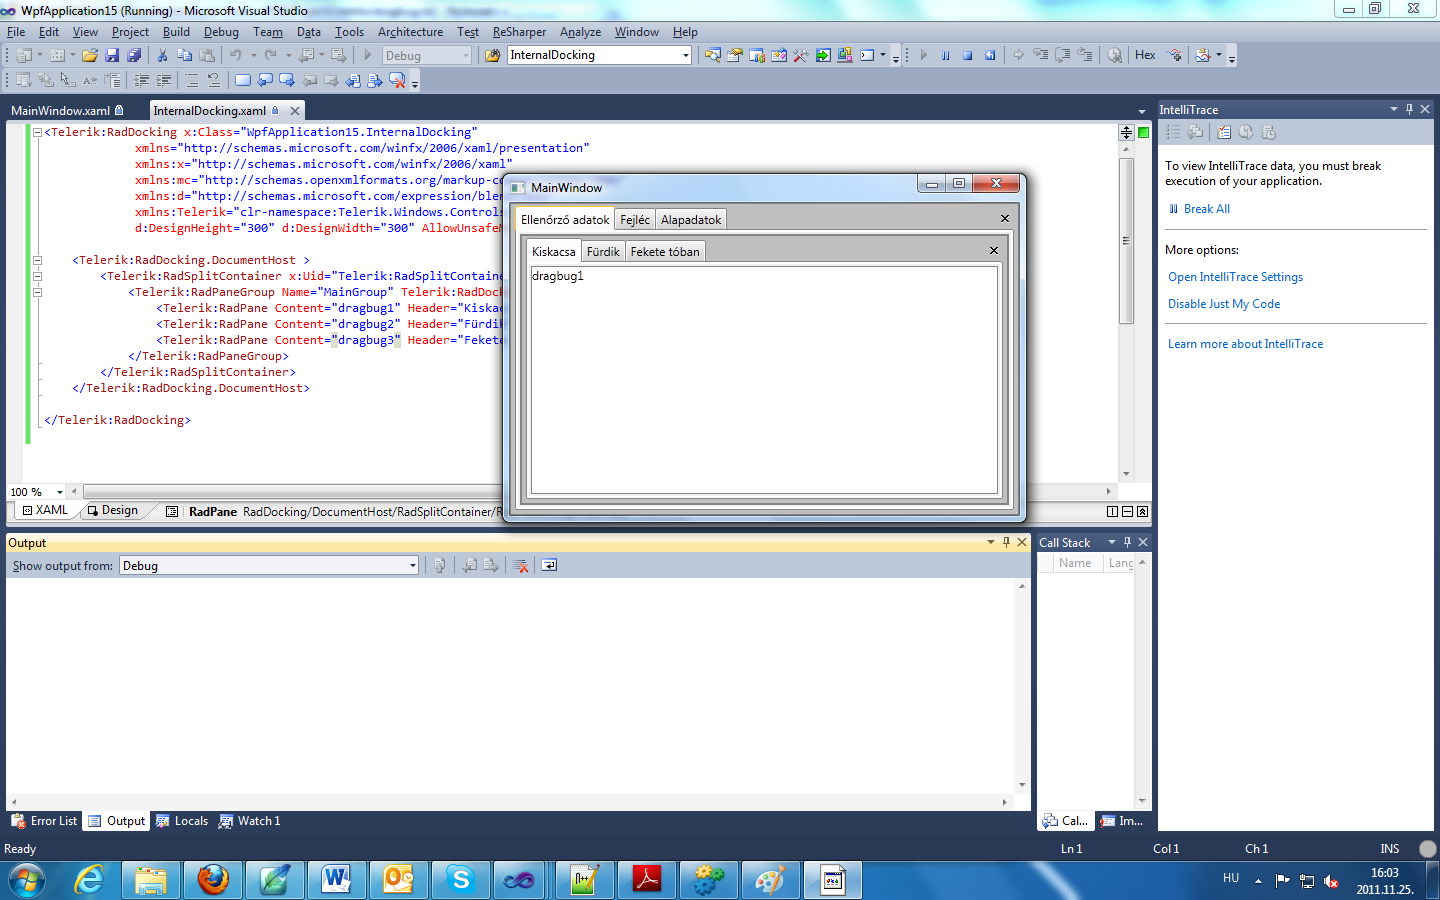This screenshot has height=900, width=1440.
Task: Click the XAML editor vertical scrollbar thumb
Action: [1126, 240]
